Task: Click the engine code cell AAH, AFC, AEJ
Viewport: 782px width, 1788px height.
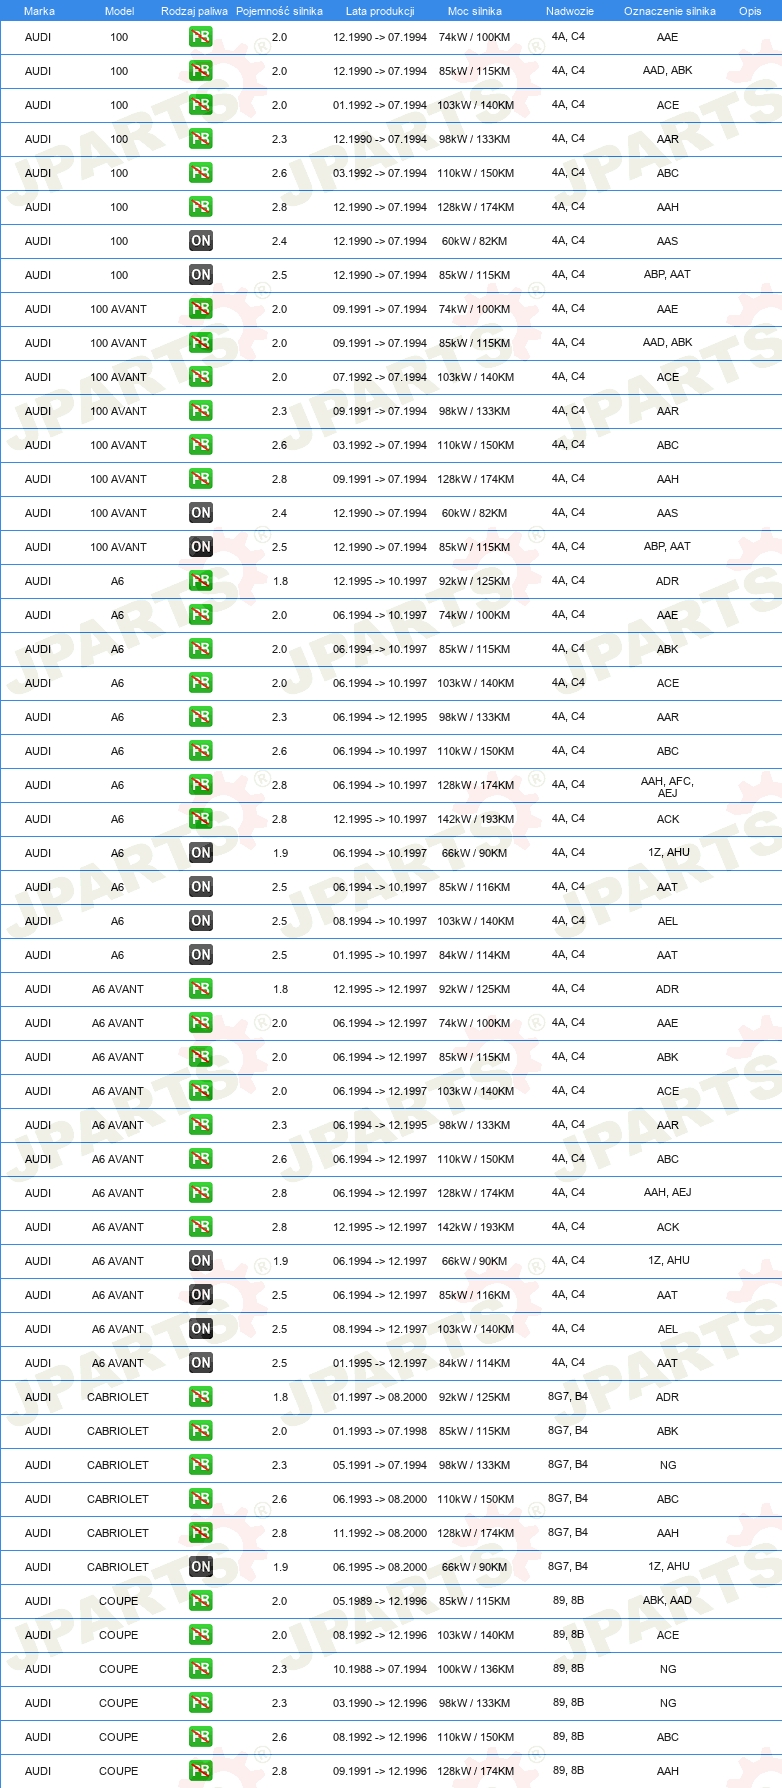Action: [667, 787]
